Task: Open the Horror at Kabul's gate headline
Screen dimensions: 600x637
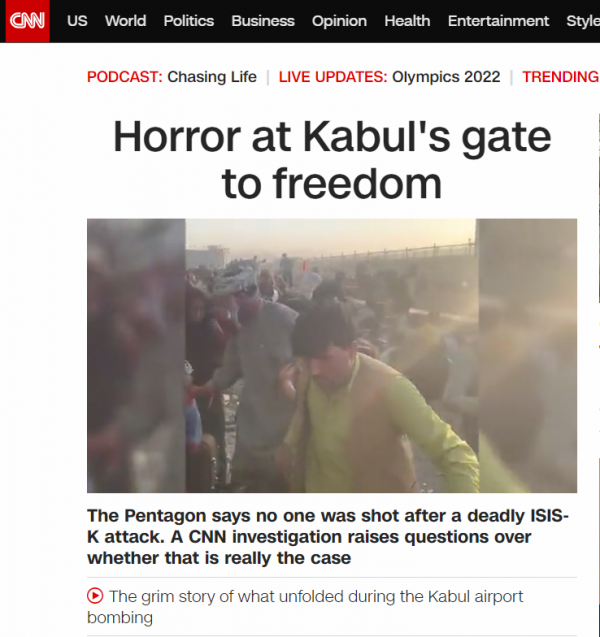Action: tap(332, 160)
